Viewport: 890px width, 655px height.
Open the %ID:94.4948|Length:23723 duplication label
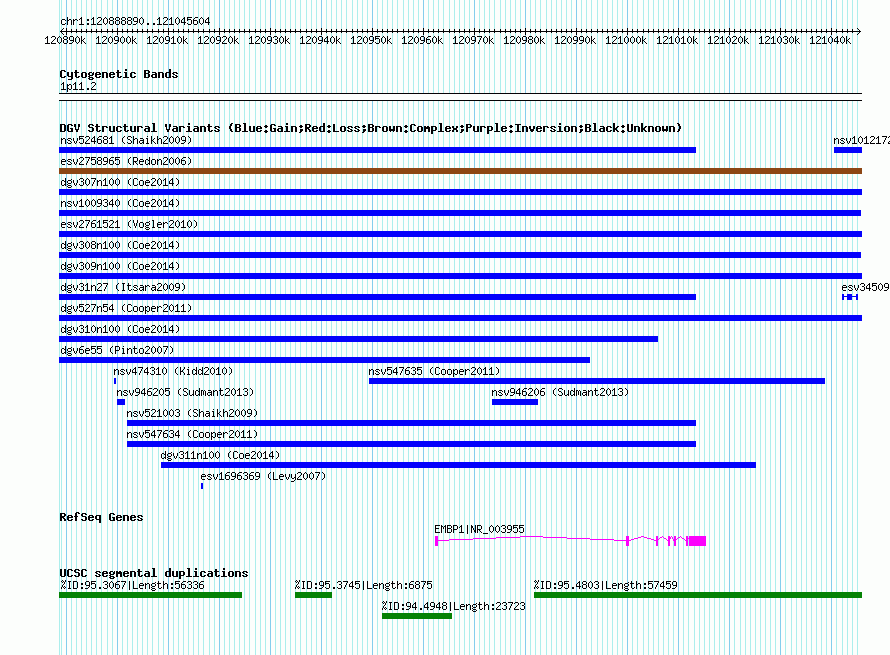pos(454,606)
